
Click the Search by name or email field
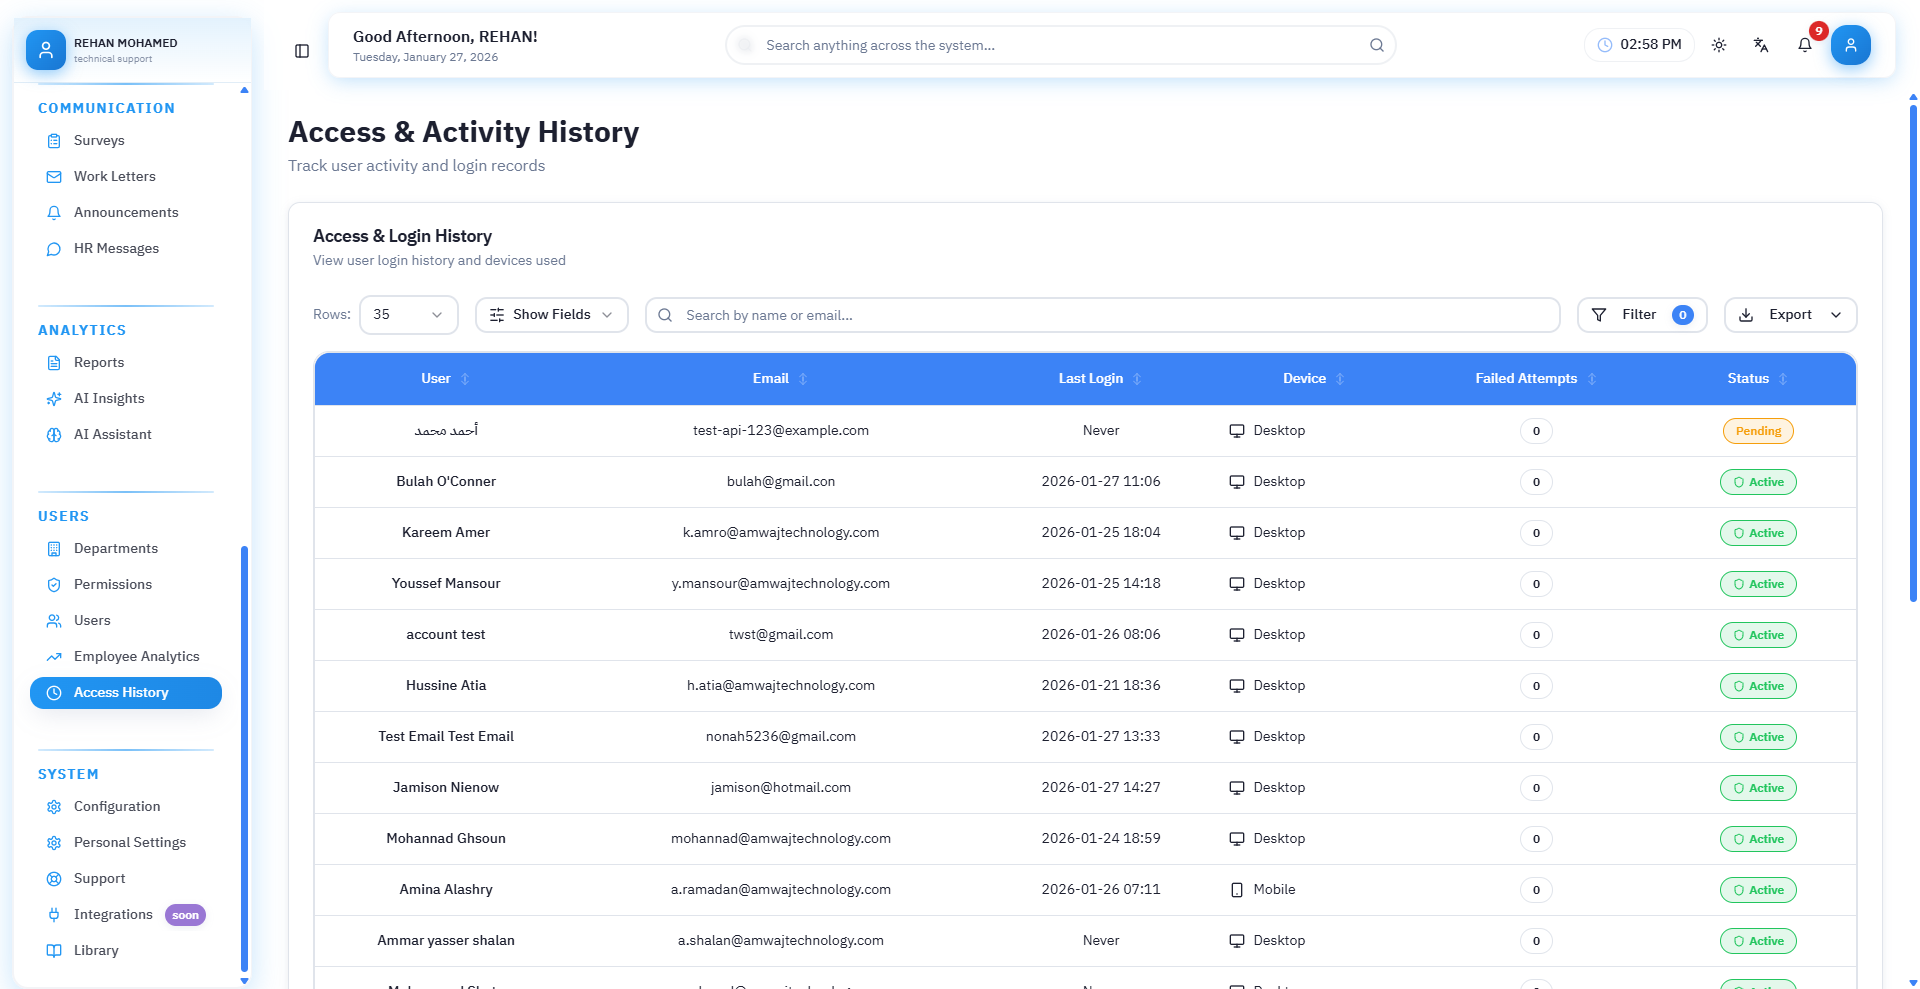1000,314
